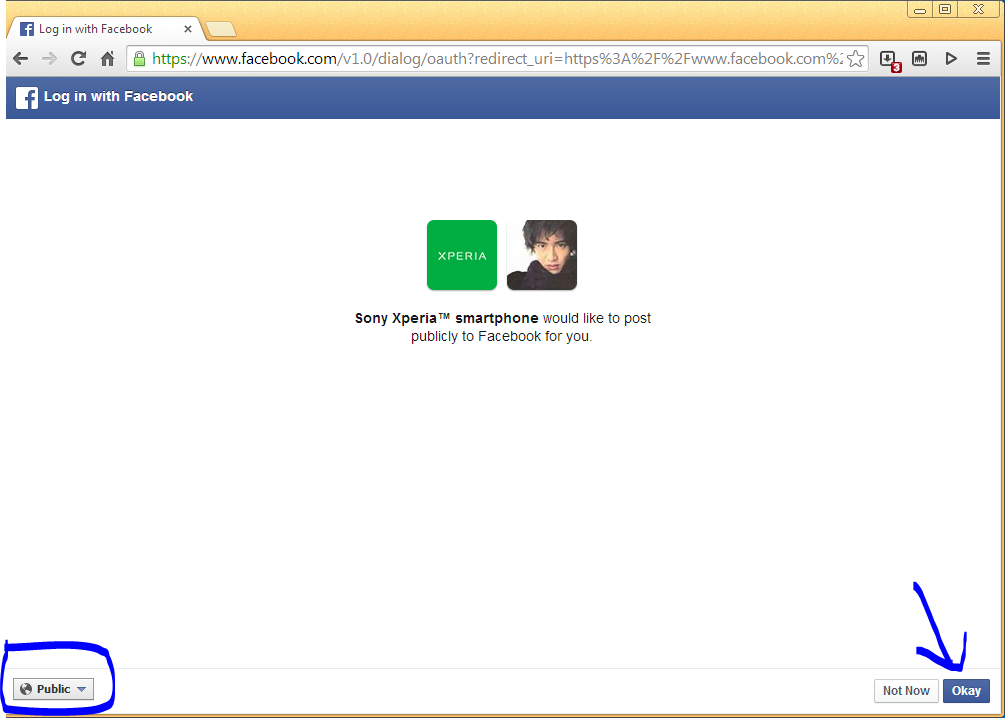Image resolution: width=1005 pixels, height=718 pixels.
Task: Click the browser Back arrow
Action: click(x=21, y=59)
